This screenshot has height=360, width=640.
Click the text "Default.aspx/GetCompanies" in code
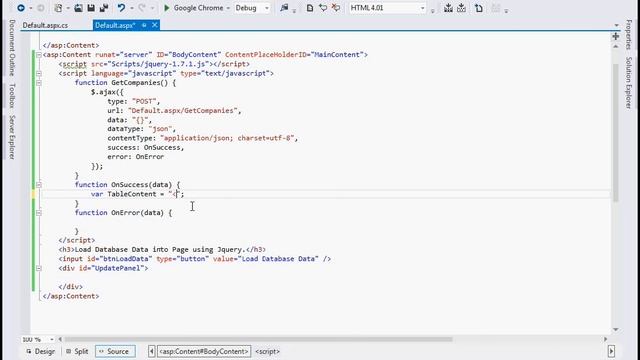pos(184,111)
